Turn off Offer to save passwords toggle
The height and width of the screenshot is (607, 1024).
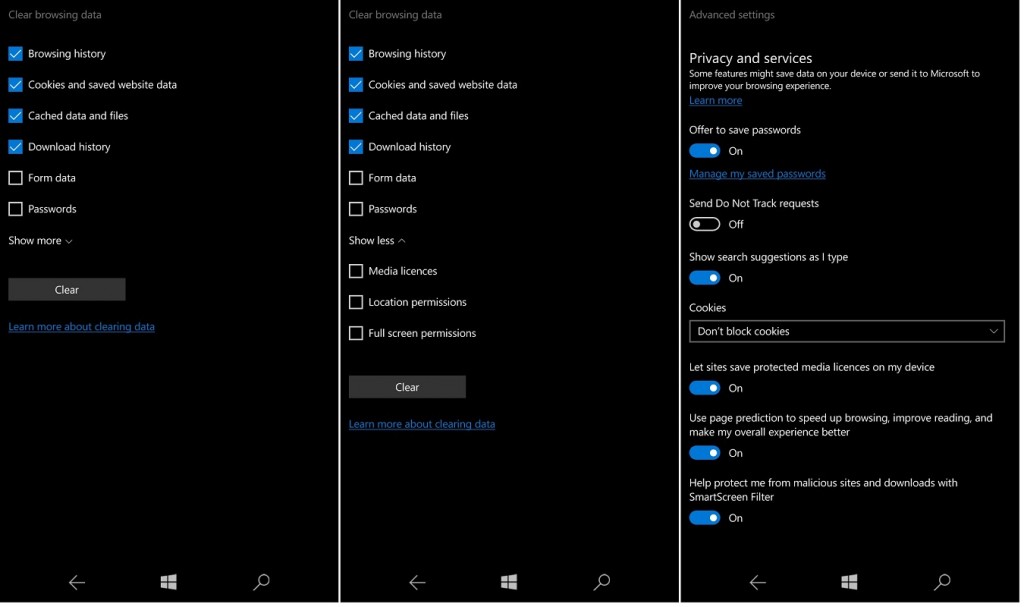click(x=705, y=151)
